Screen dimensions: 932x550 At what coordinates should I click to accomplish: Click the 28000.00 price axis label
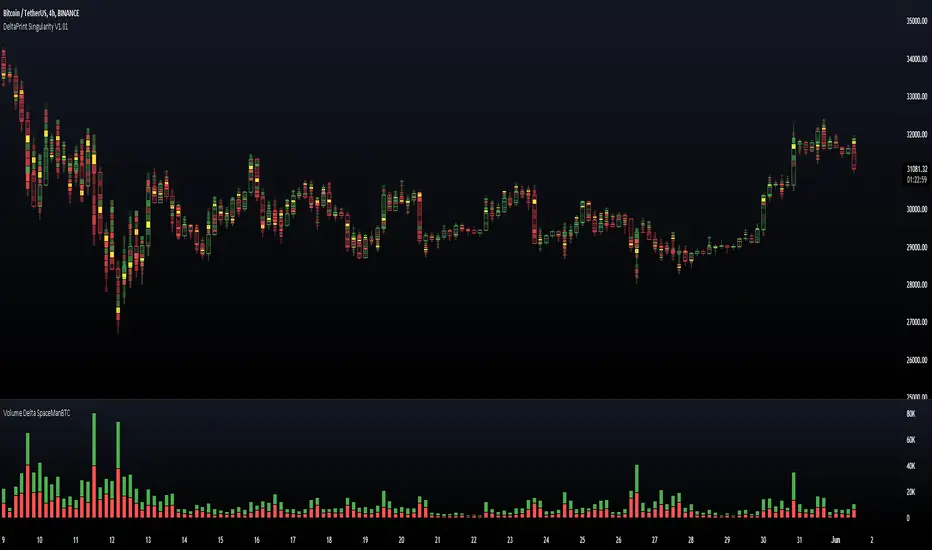click(x=917, y=285)
